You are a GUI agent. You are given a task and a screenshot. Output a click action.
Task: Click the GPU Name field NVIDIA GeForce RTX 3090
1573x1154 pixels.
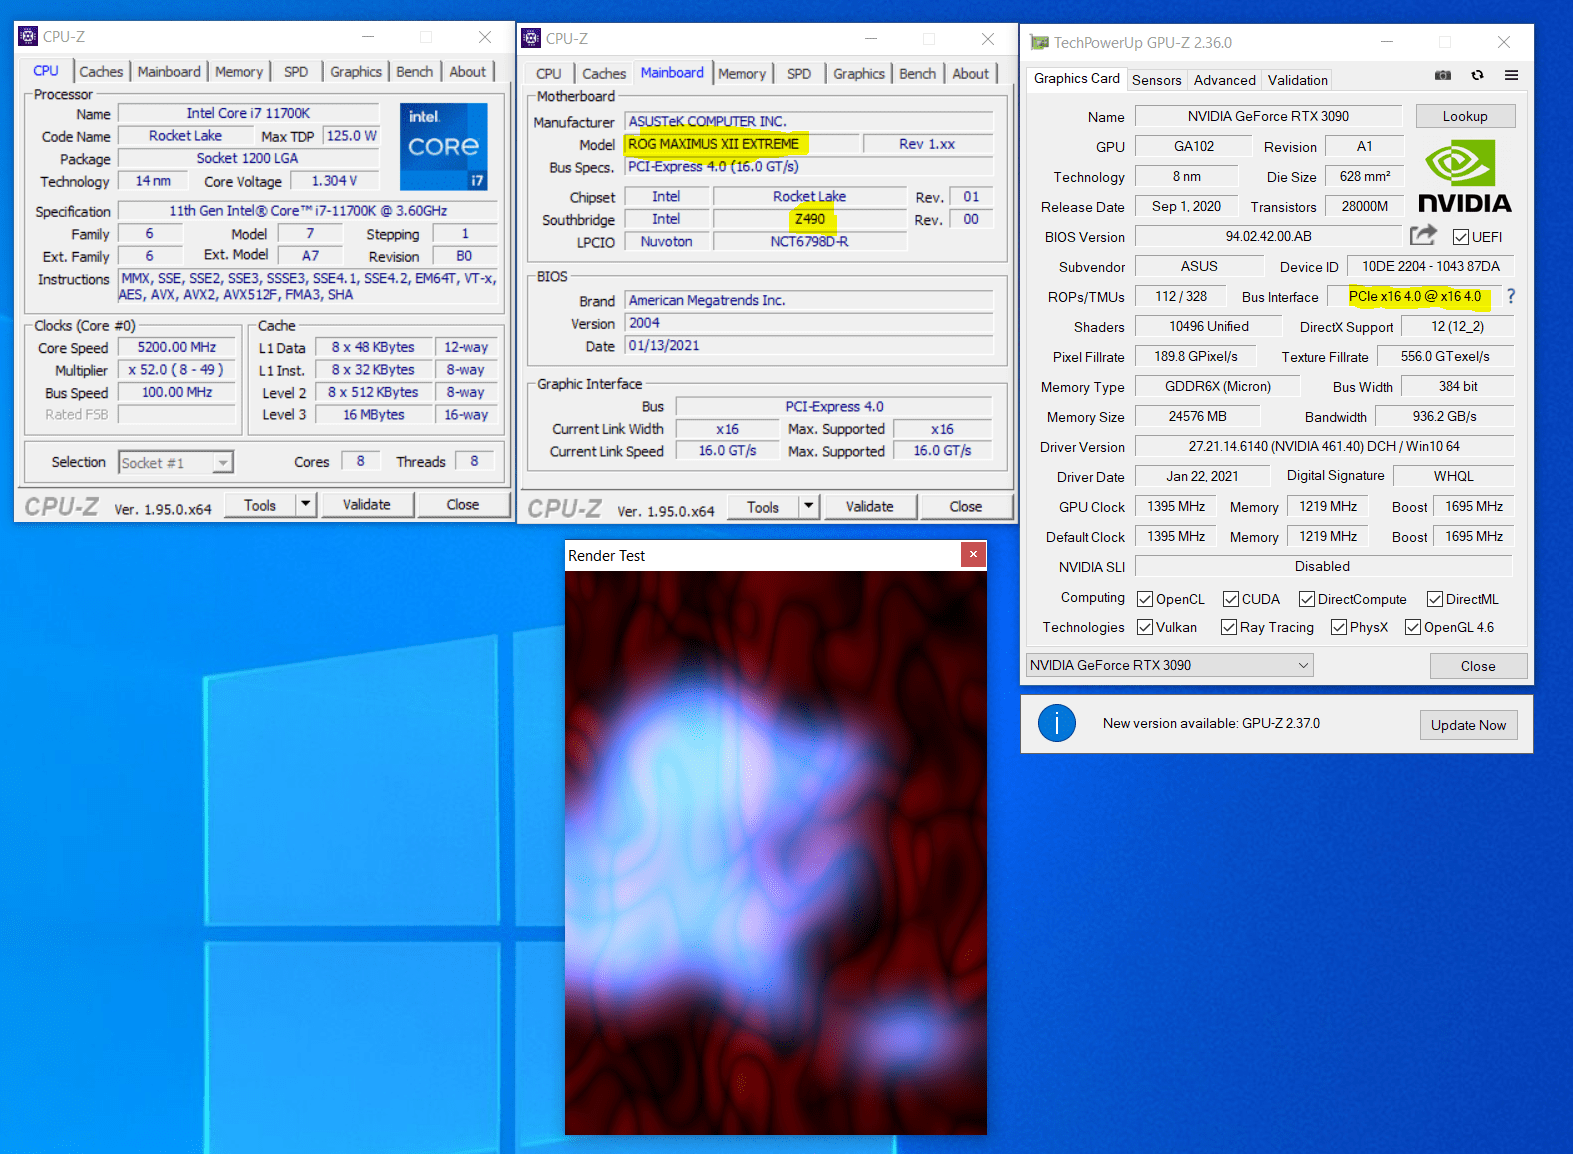coord(1268,116)
